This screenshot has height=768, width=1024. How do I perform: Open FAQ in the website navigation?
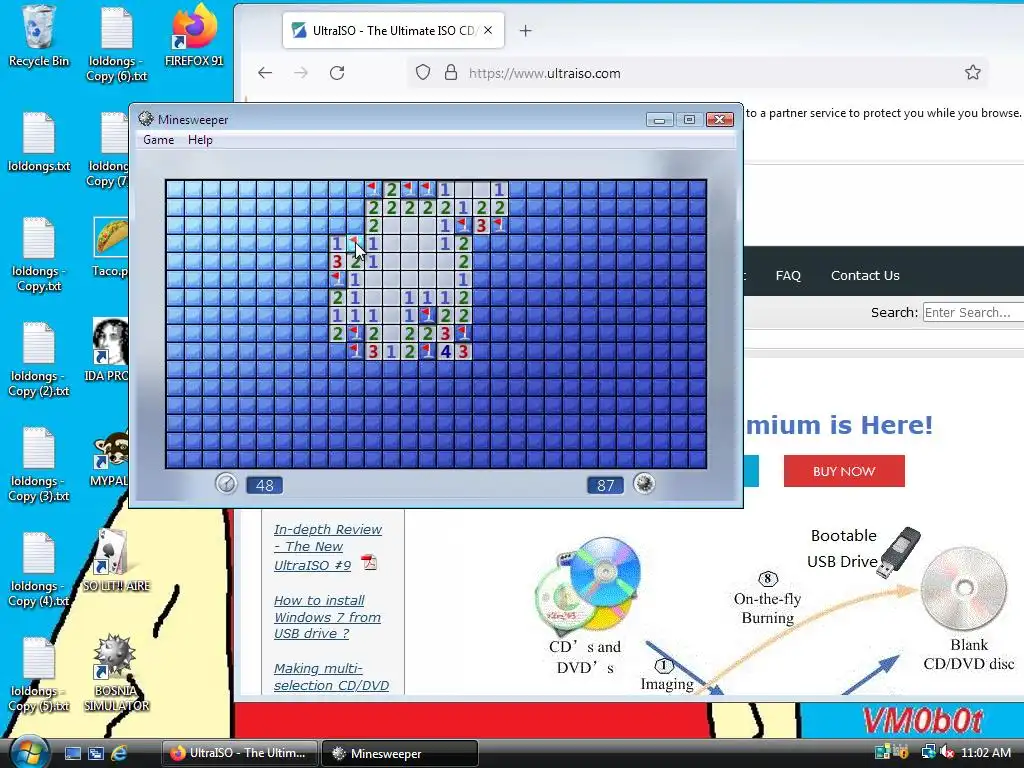pyautogui.click(x=788, y=276)
